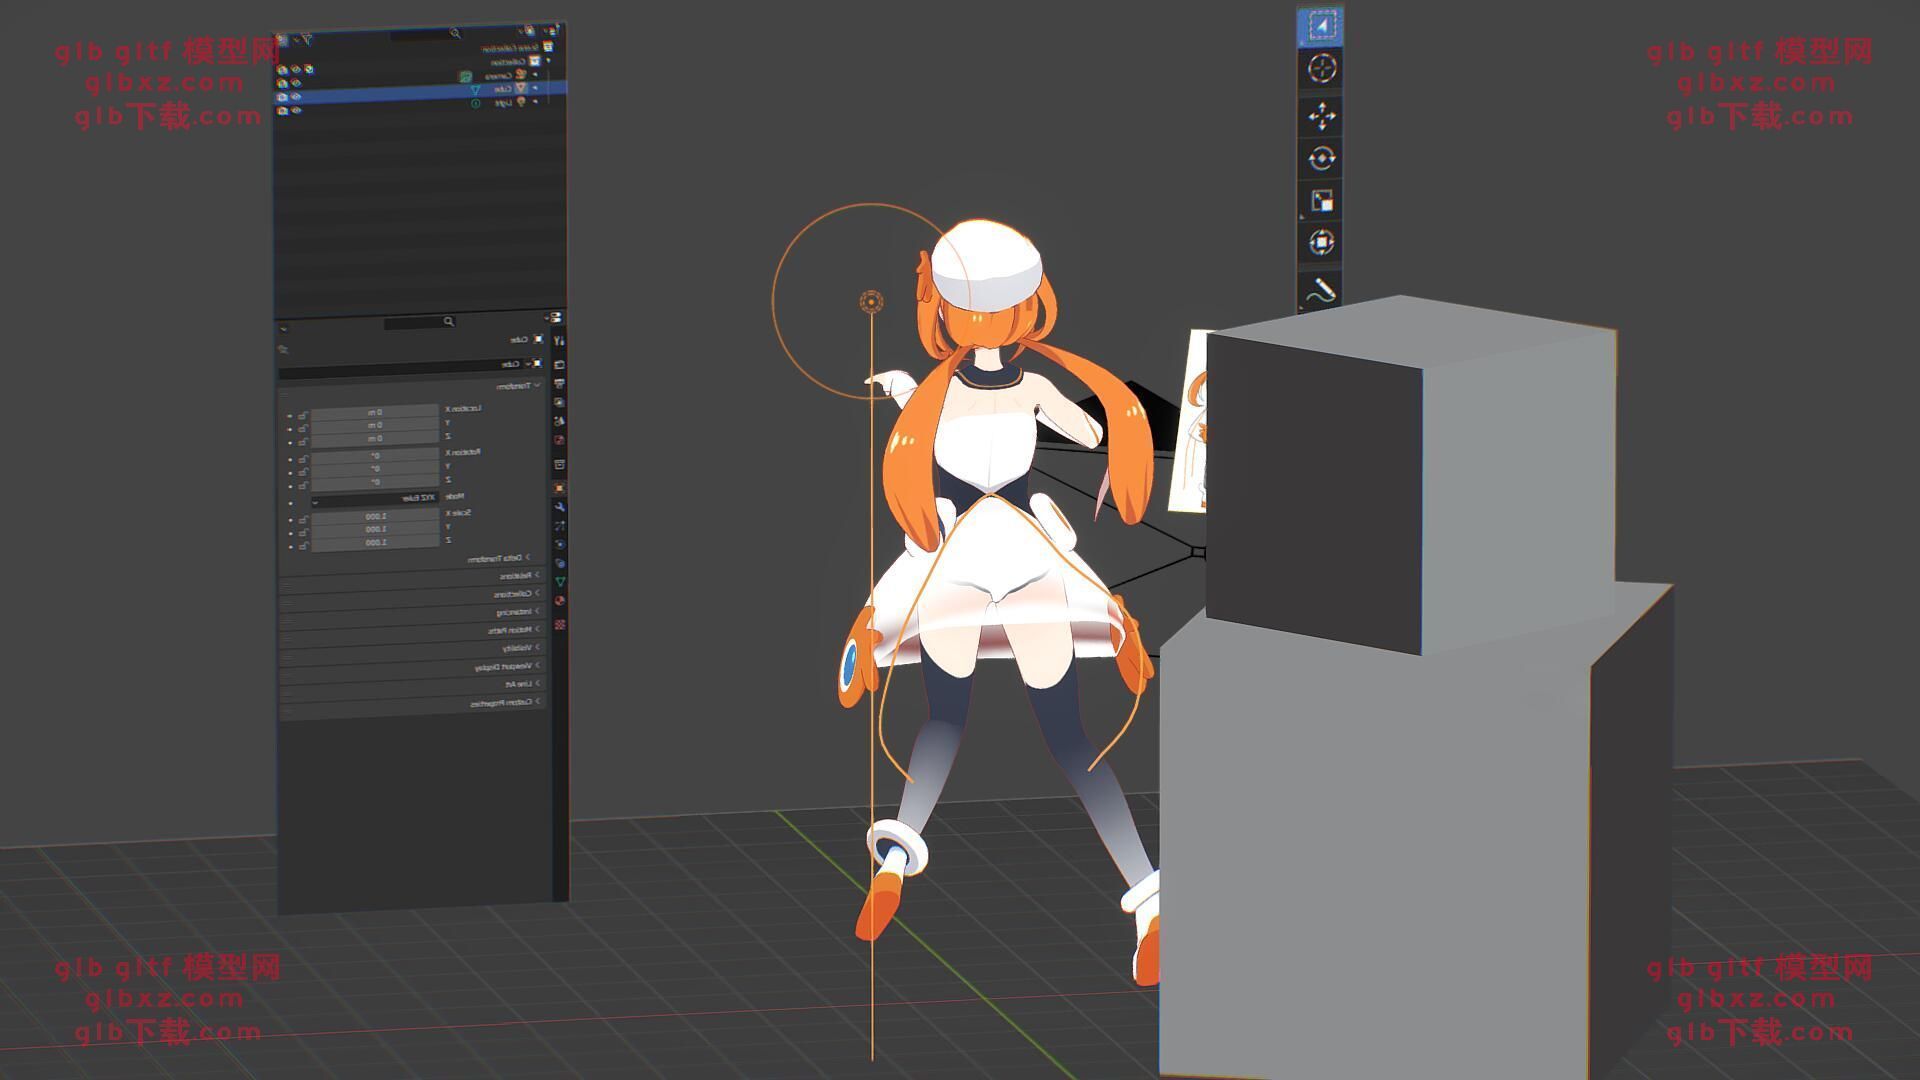Expand the Collections panel
1920x1080 pixels.
coord(517,594)
